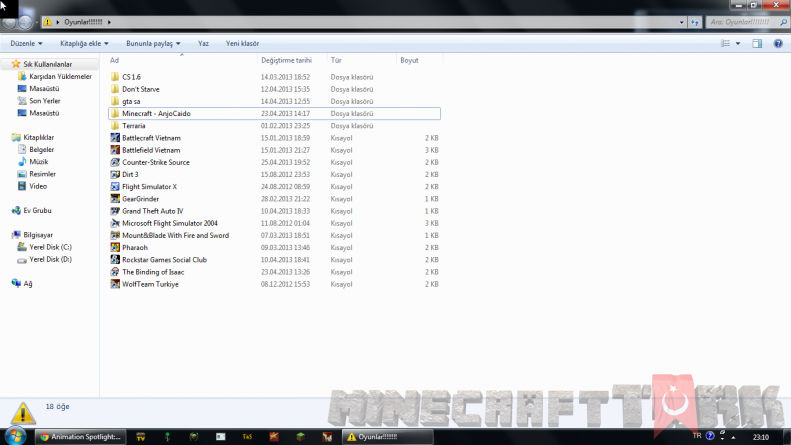Select The Binding of Isaac icon
This screenshot has height=445, width=791.
click(115, 272)
